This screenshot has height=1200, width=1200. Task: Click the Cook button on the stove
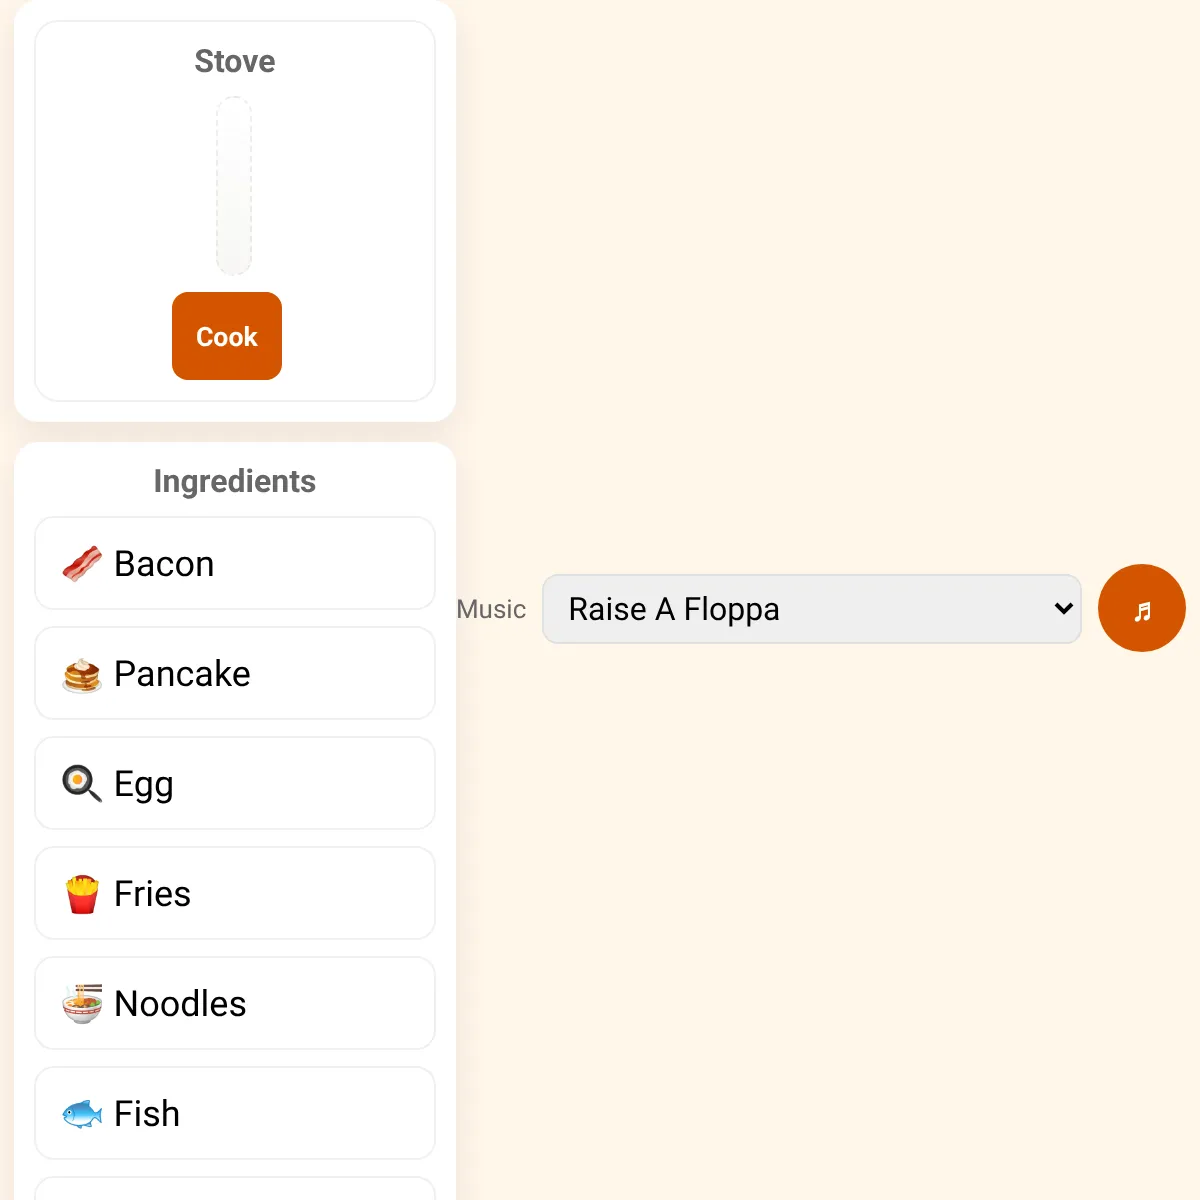pyautogui.click(x=227, y=336)
